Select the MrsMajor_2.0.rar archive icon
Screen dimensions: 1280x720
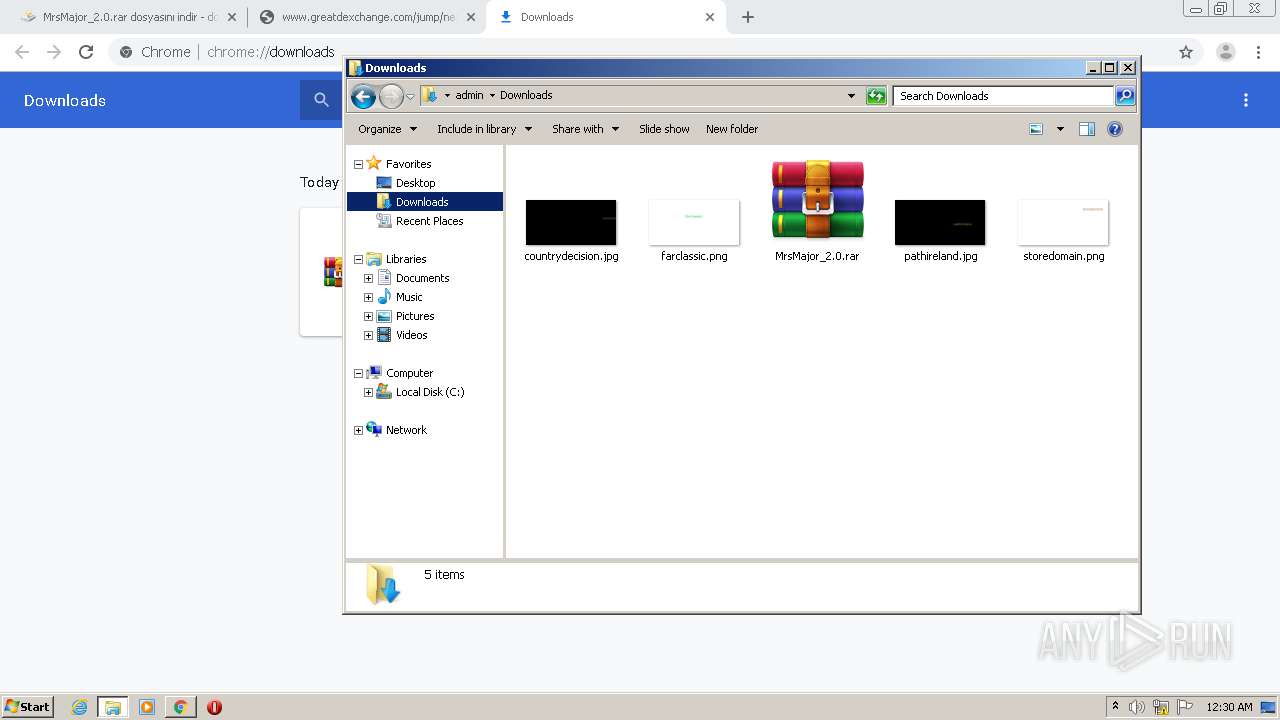(817, 199)
